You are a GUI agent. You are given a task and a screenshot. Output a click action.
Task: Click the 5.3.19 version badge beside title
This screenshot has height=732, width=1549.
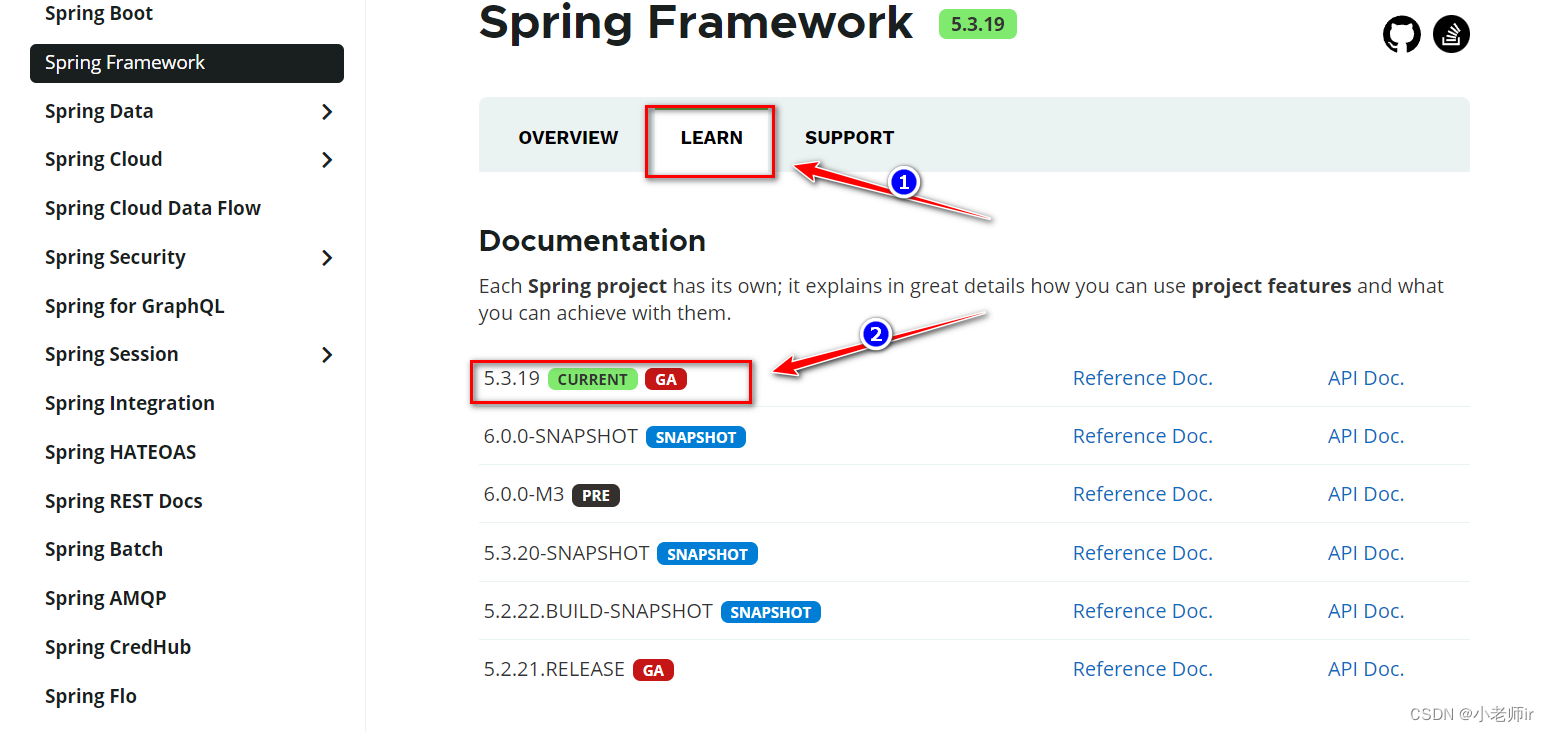tap(977, 24)
